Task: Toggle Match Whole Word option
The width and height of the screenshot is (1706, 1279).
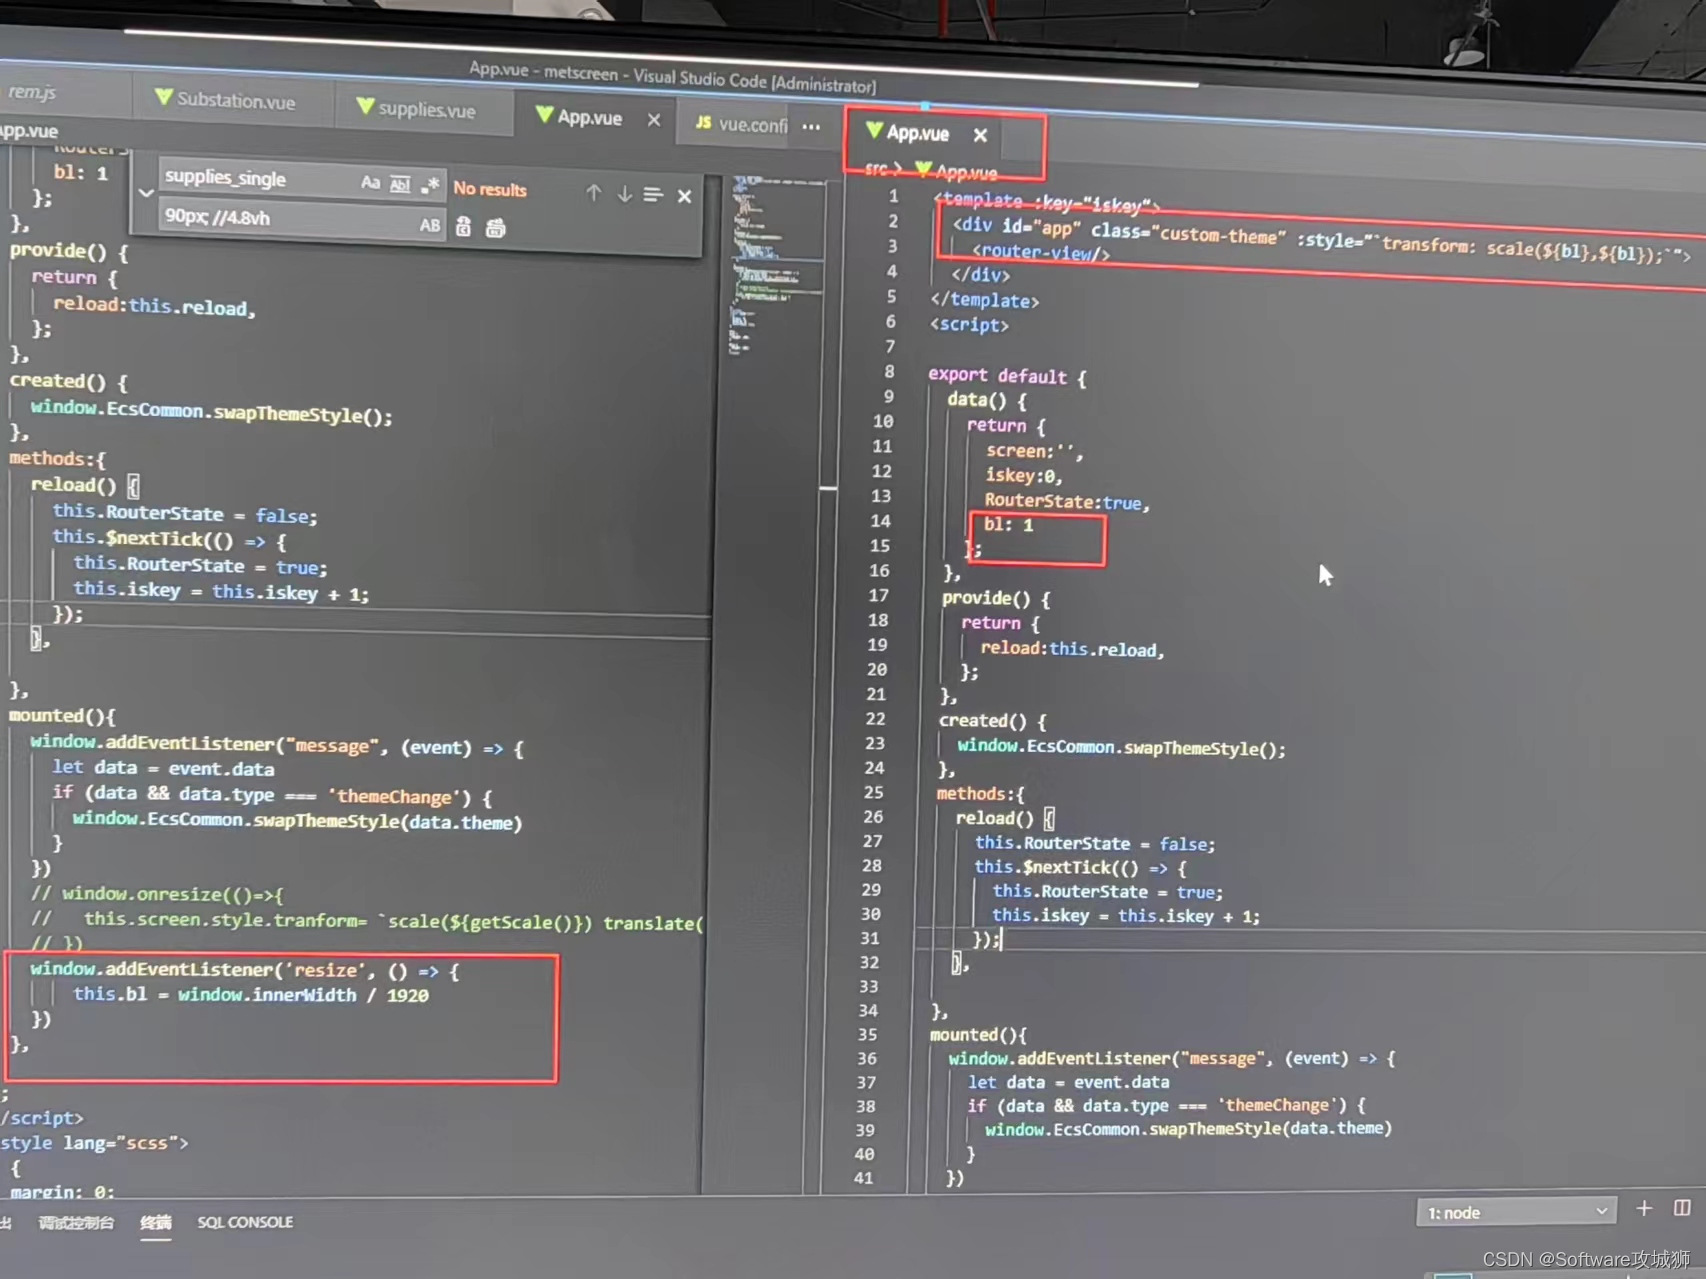Action: (400, 184)
